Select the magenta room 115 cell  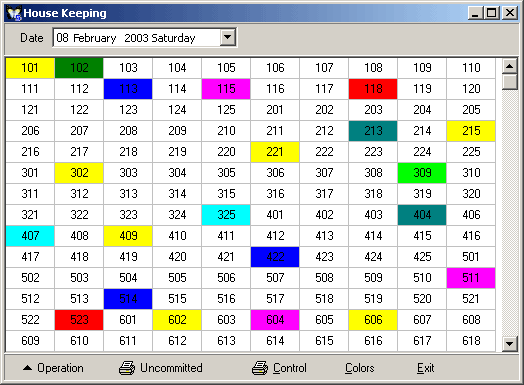[226, 89]
